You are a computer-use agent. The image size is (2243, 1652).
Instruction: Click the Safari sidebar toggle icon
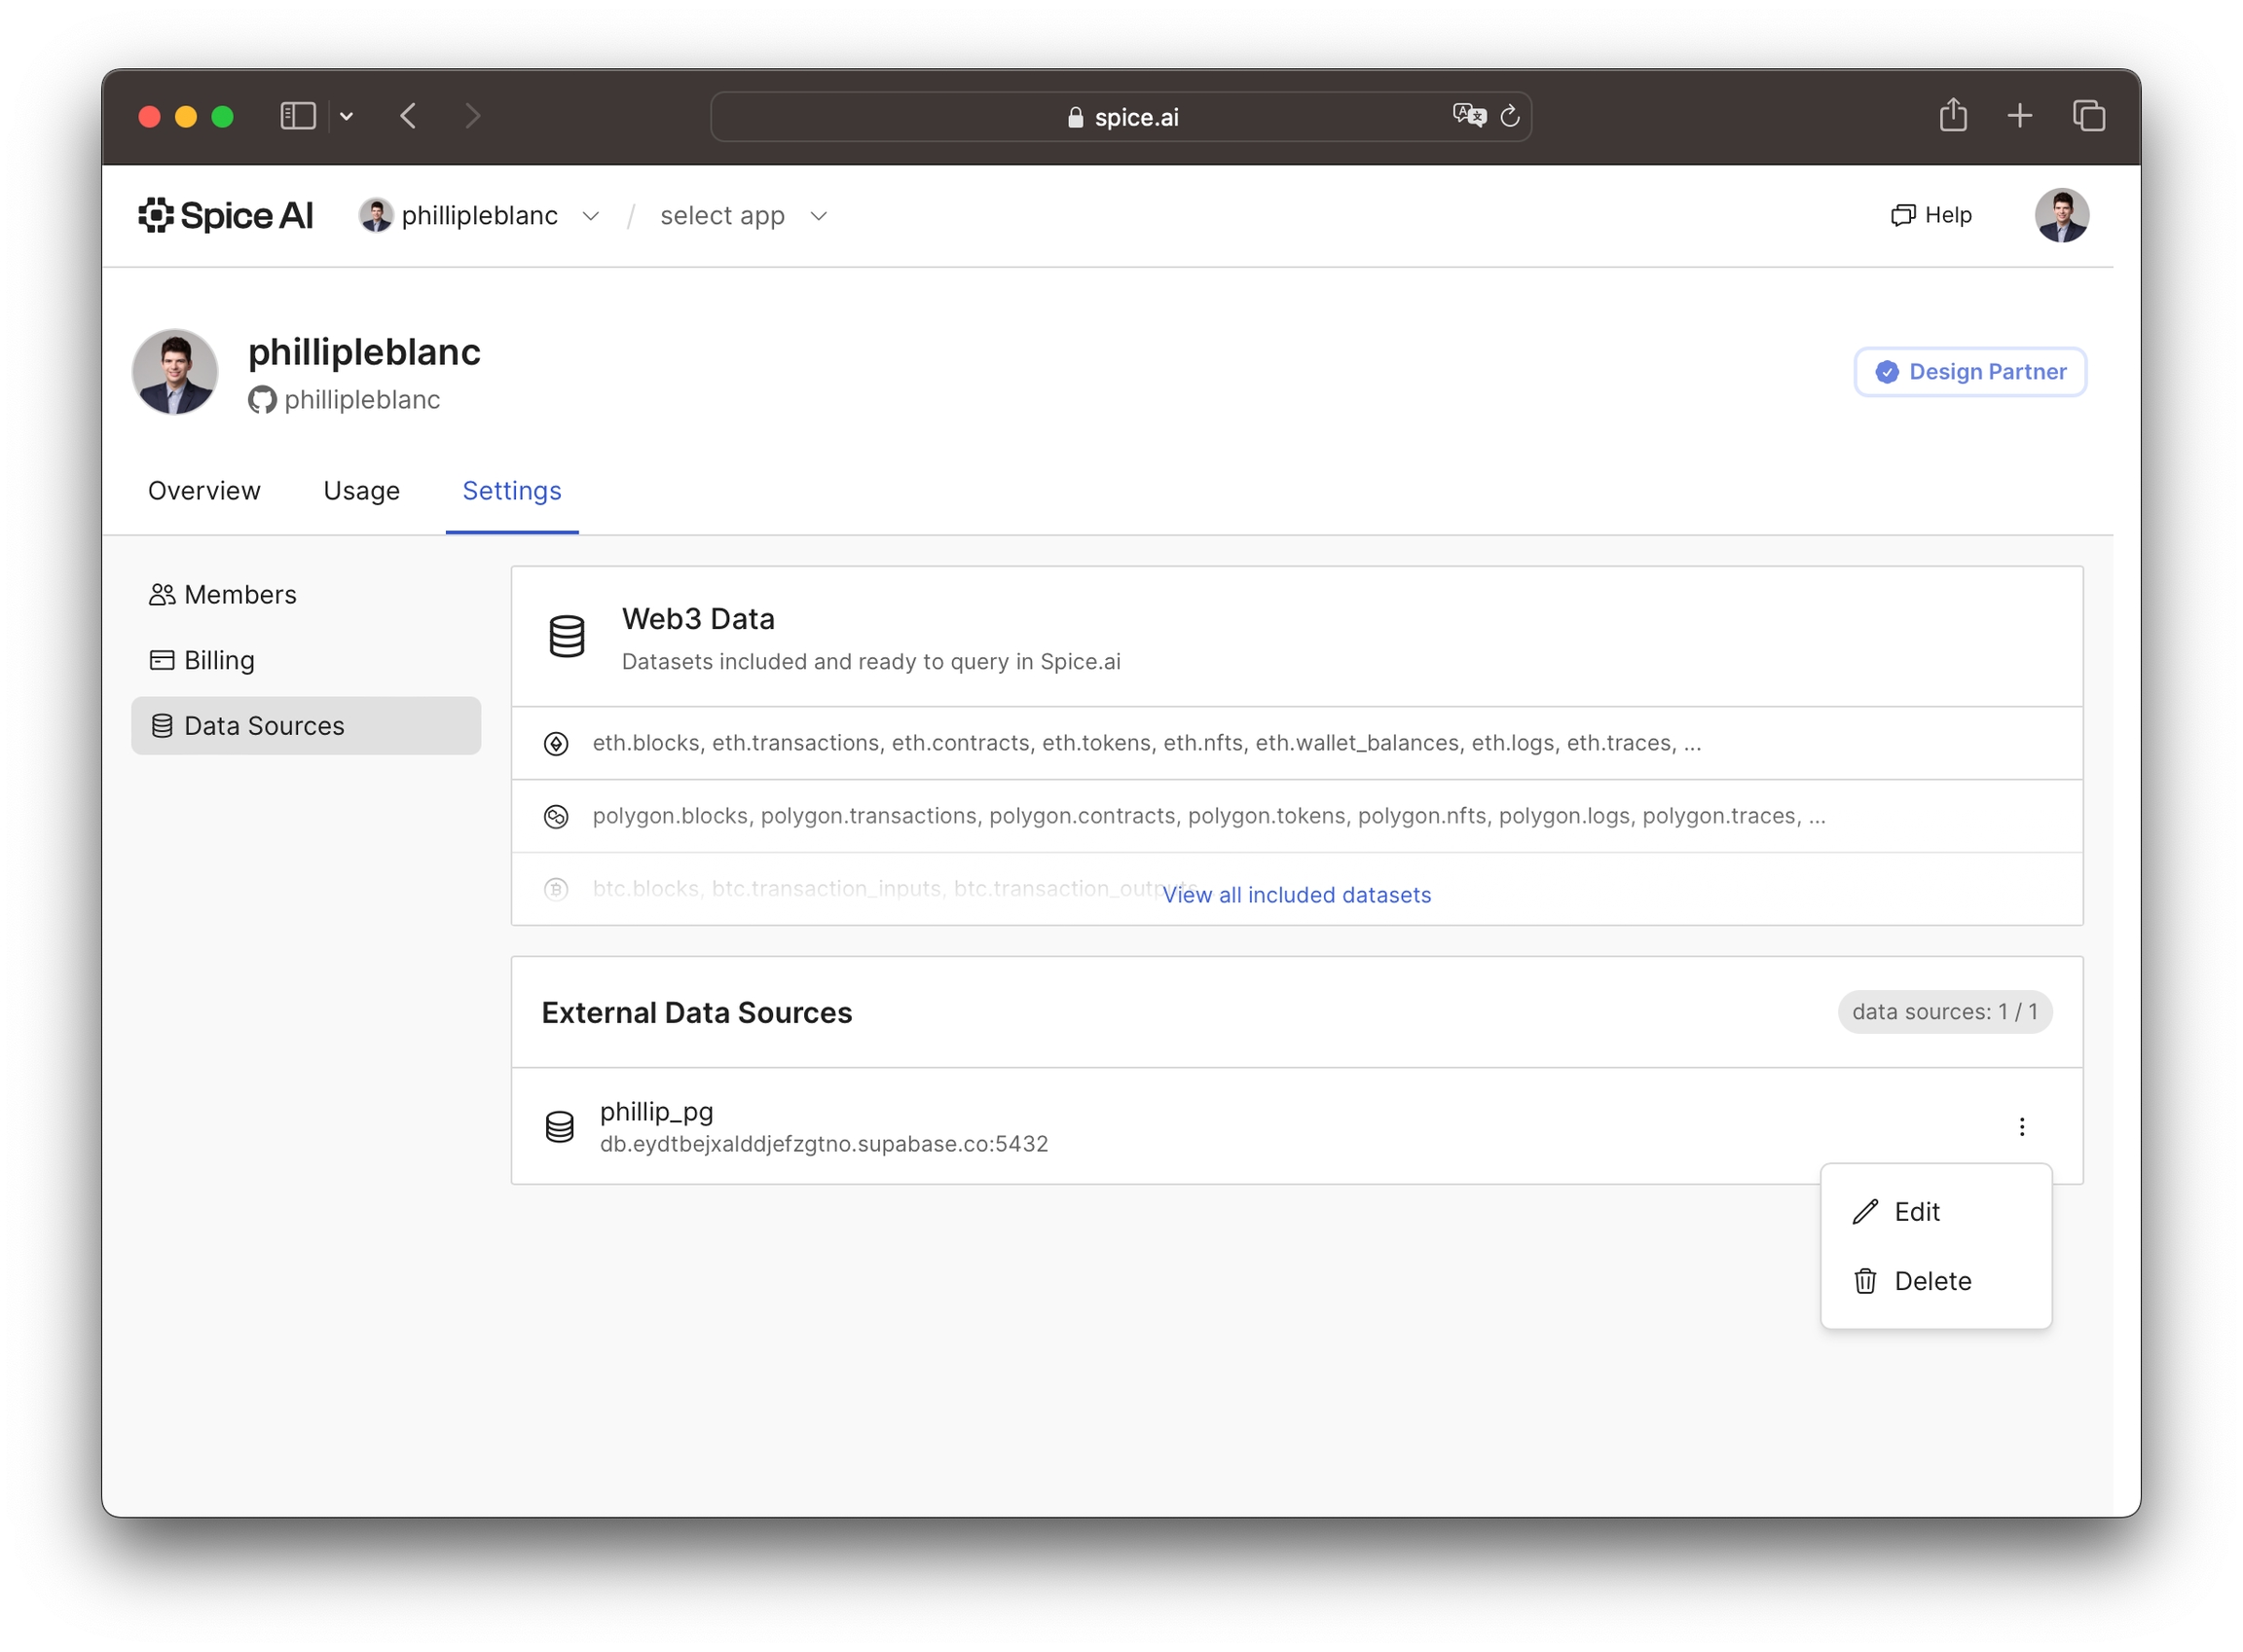[297, 116]
